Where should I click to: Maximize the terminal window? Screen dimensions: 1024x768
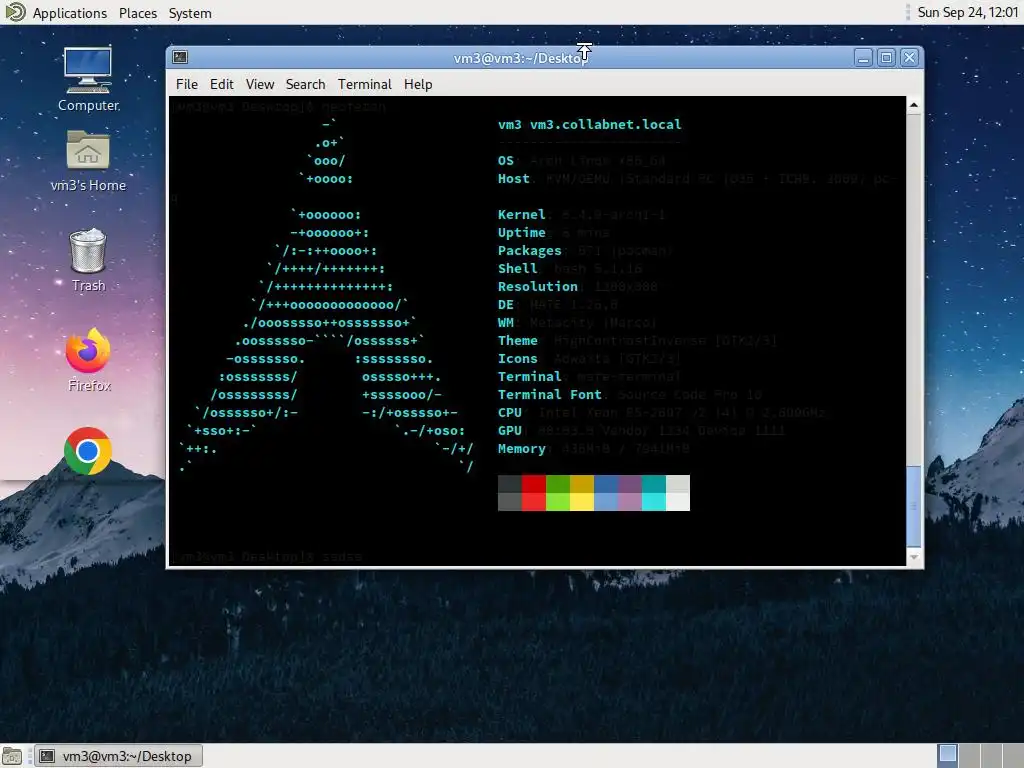point(886,57)
